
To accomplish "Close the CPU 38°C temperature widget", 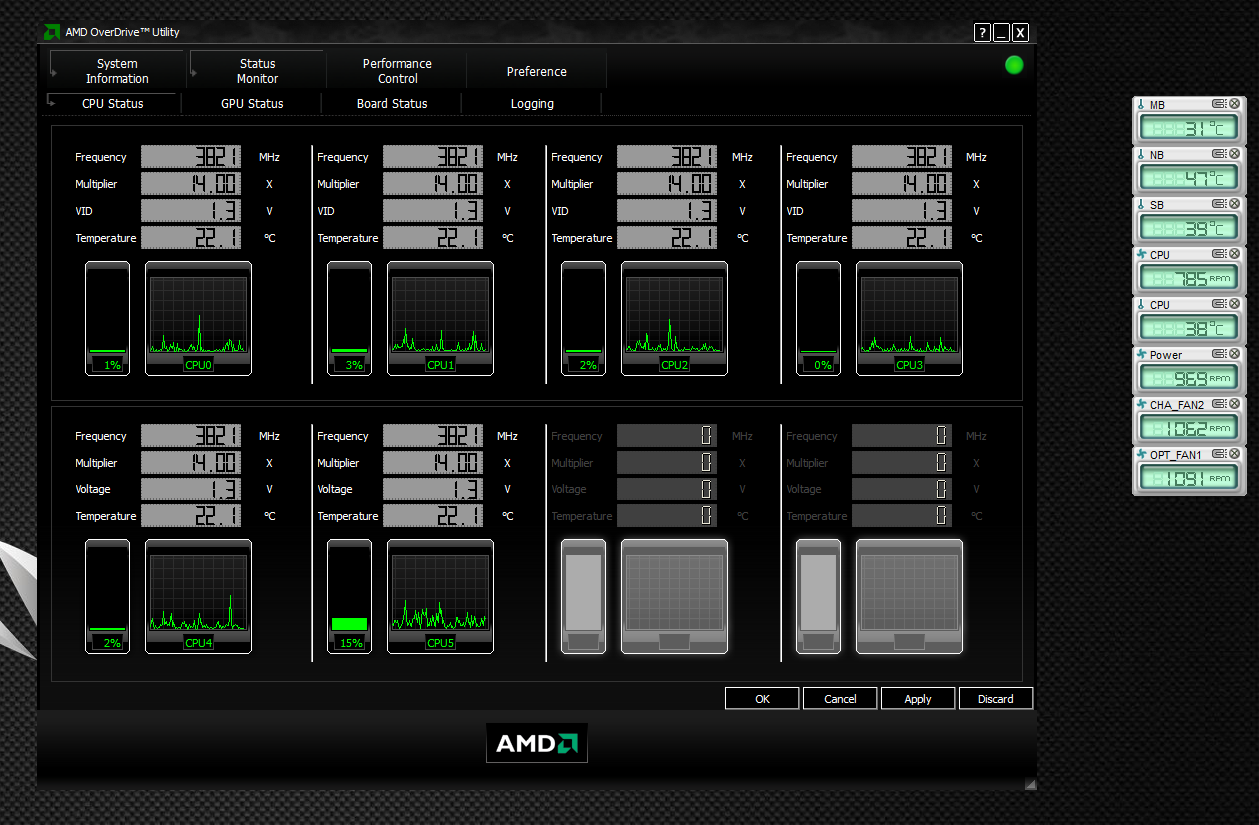I will [1234, 304].
